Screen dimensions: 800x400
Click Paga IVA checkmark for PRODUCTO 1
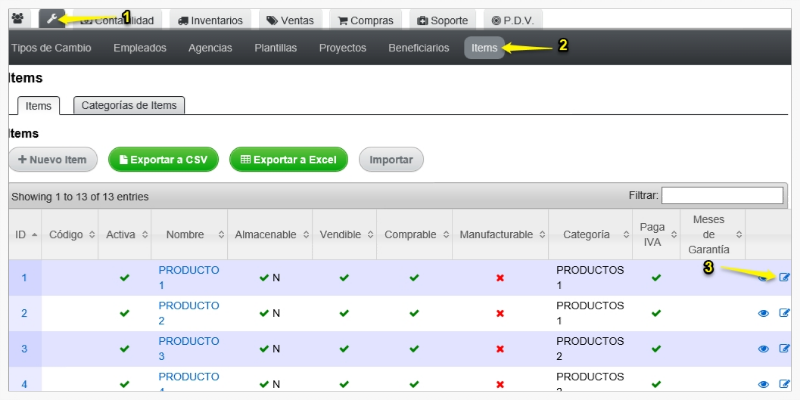point(656,278)
